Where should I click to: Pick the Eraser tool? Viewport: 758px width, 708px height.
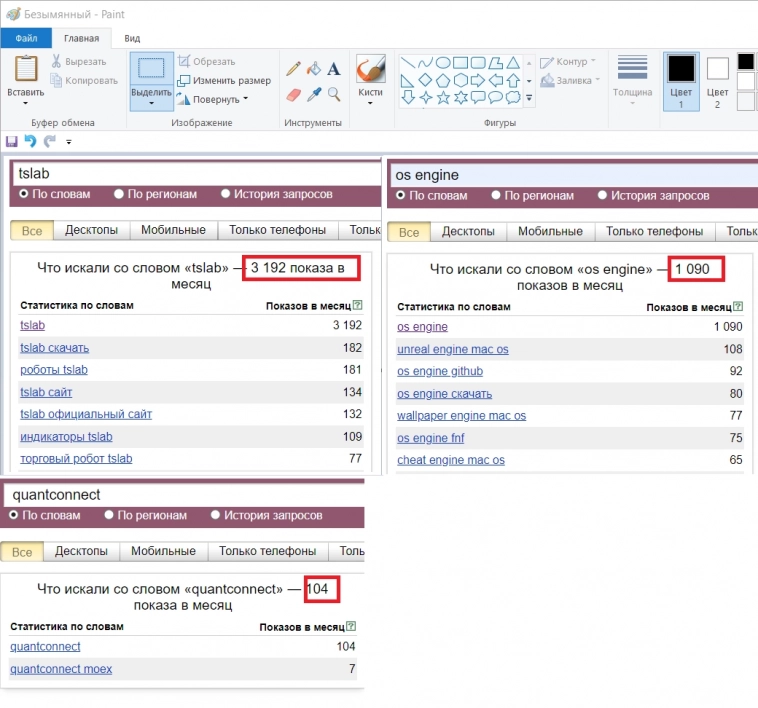[293, 95]
